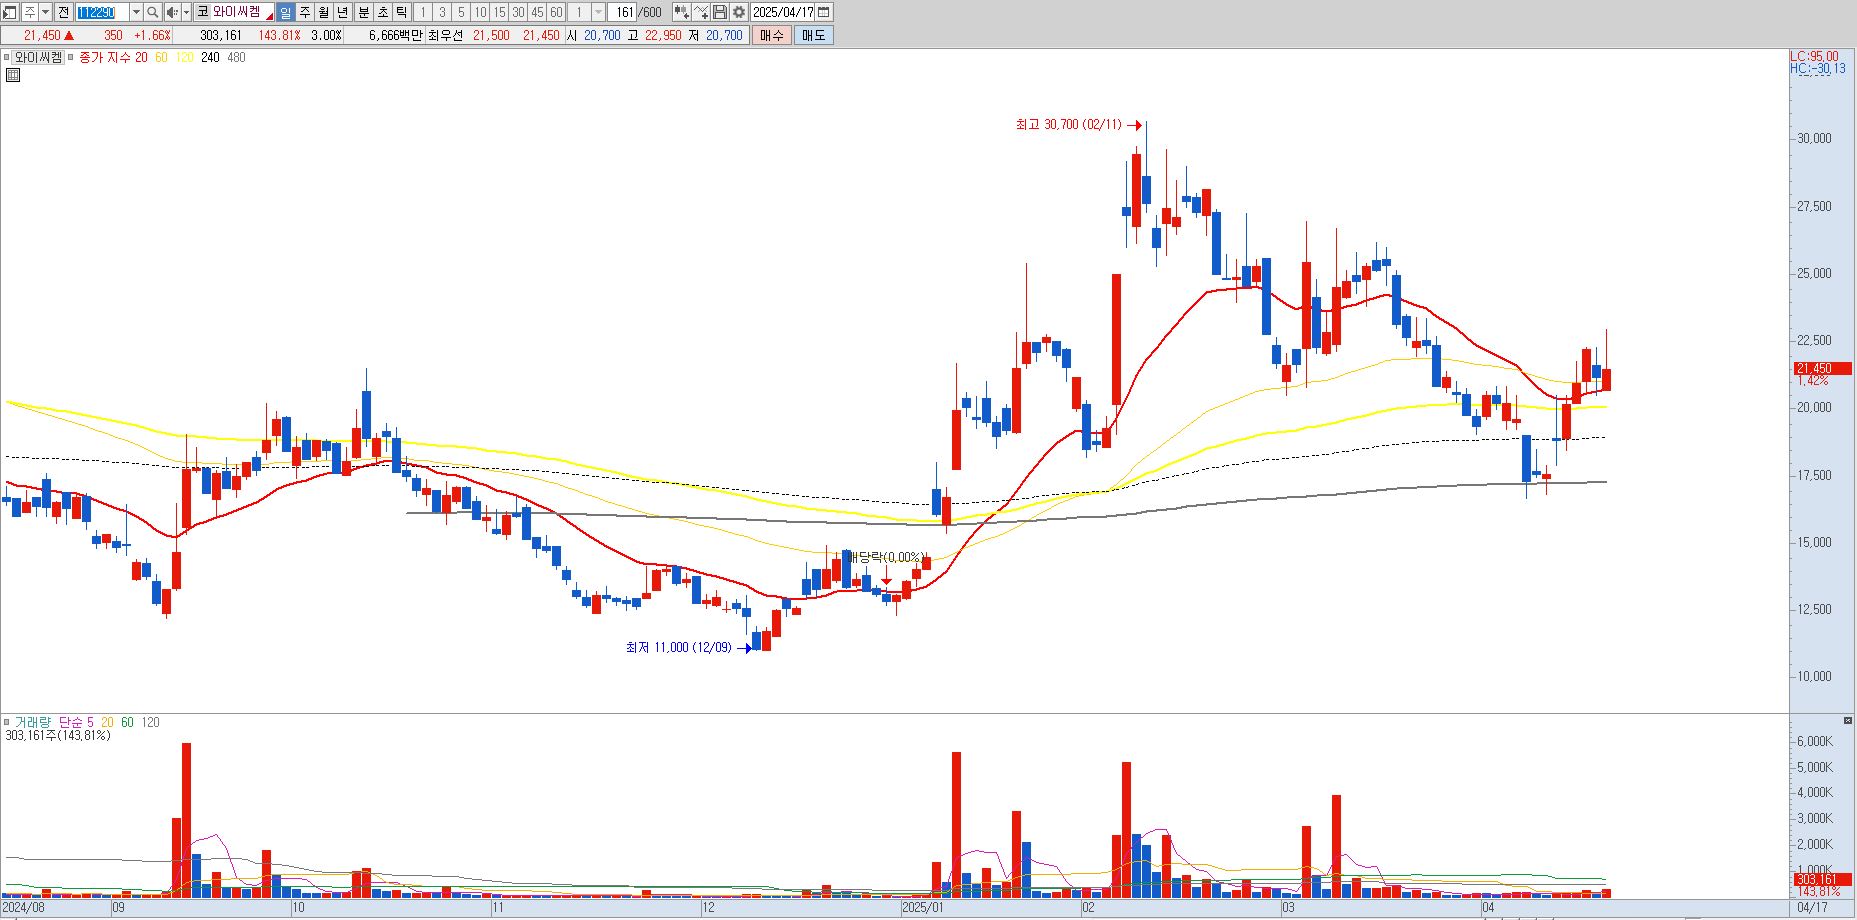Click the 매도 sell button
1857x920 pixels.
pyautogui.click(x=813, y=35)
